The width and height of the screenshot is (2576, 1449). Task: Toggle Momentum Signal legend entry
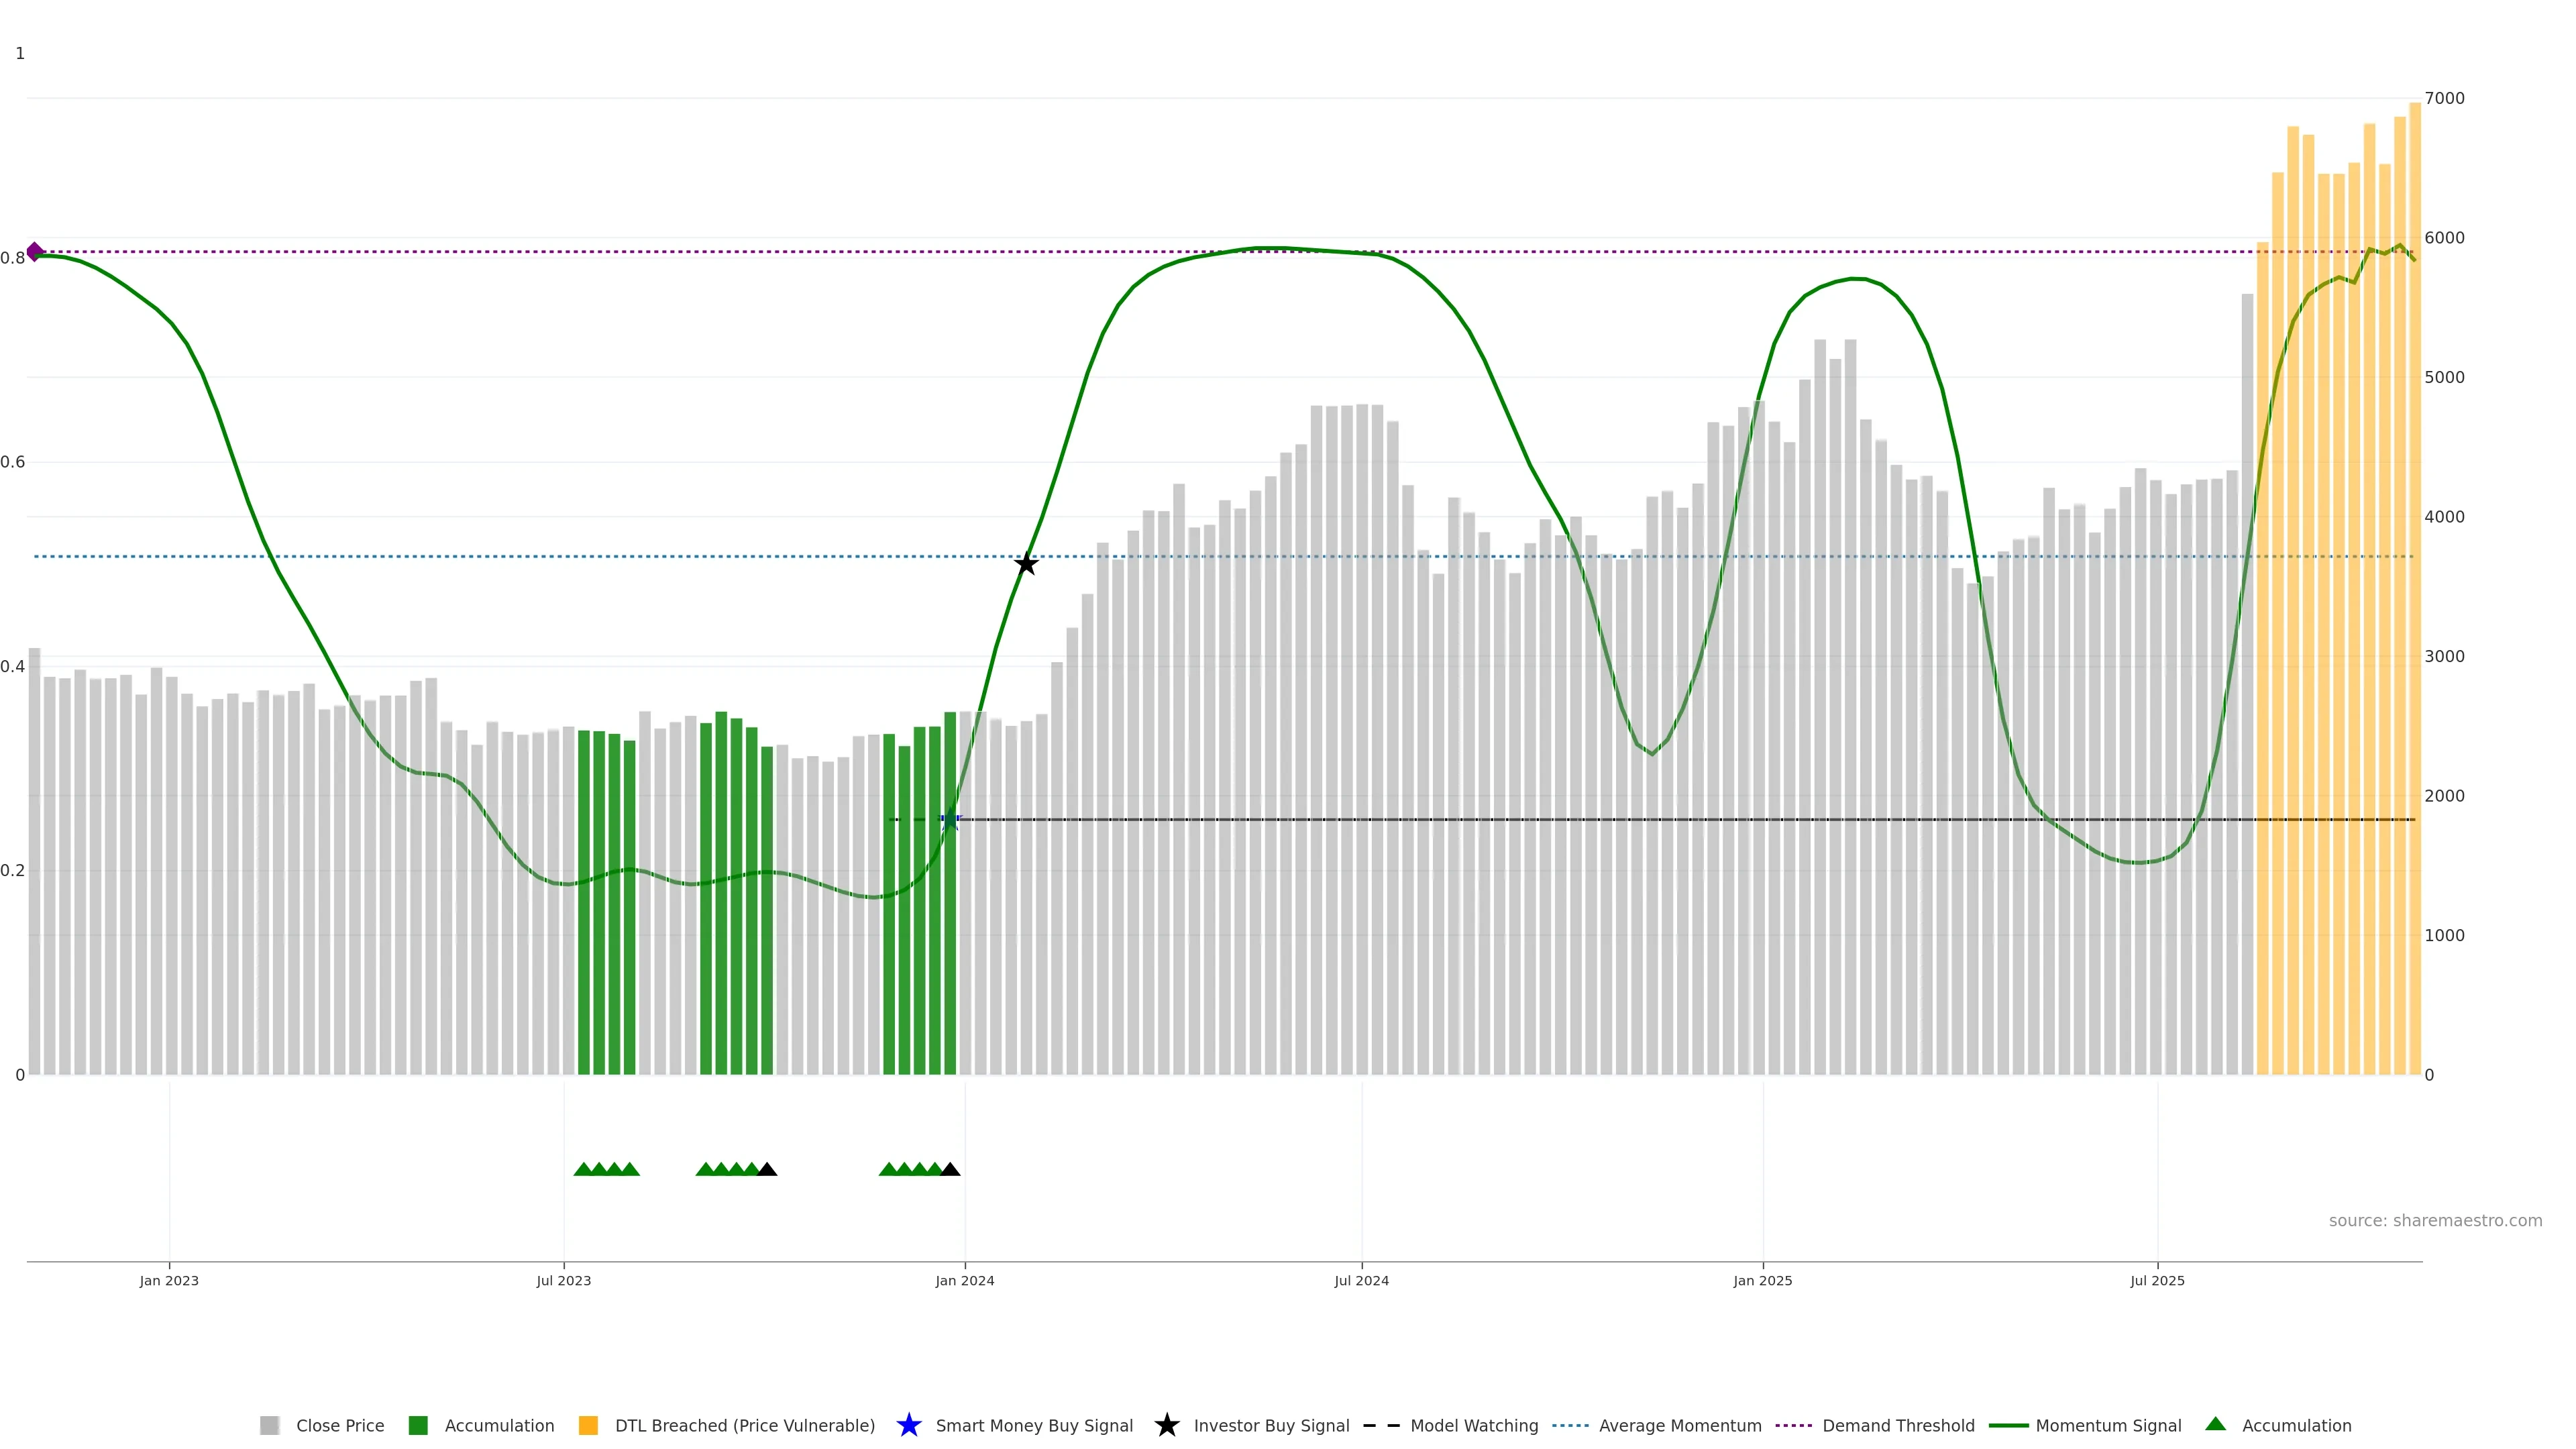(x=2107, y=1425)
